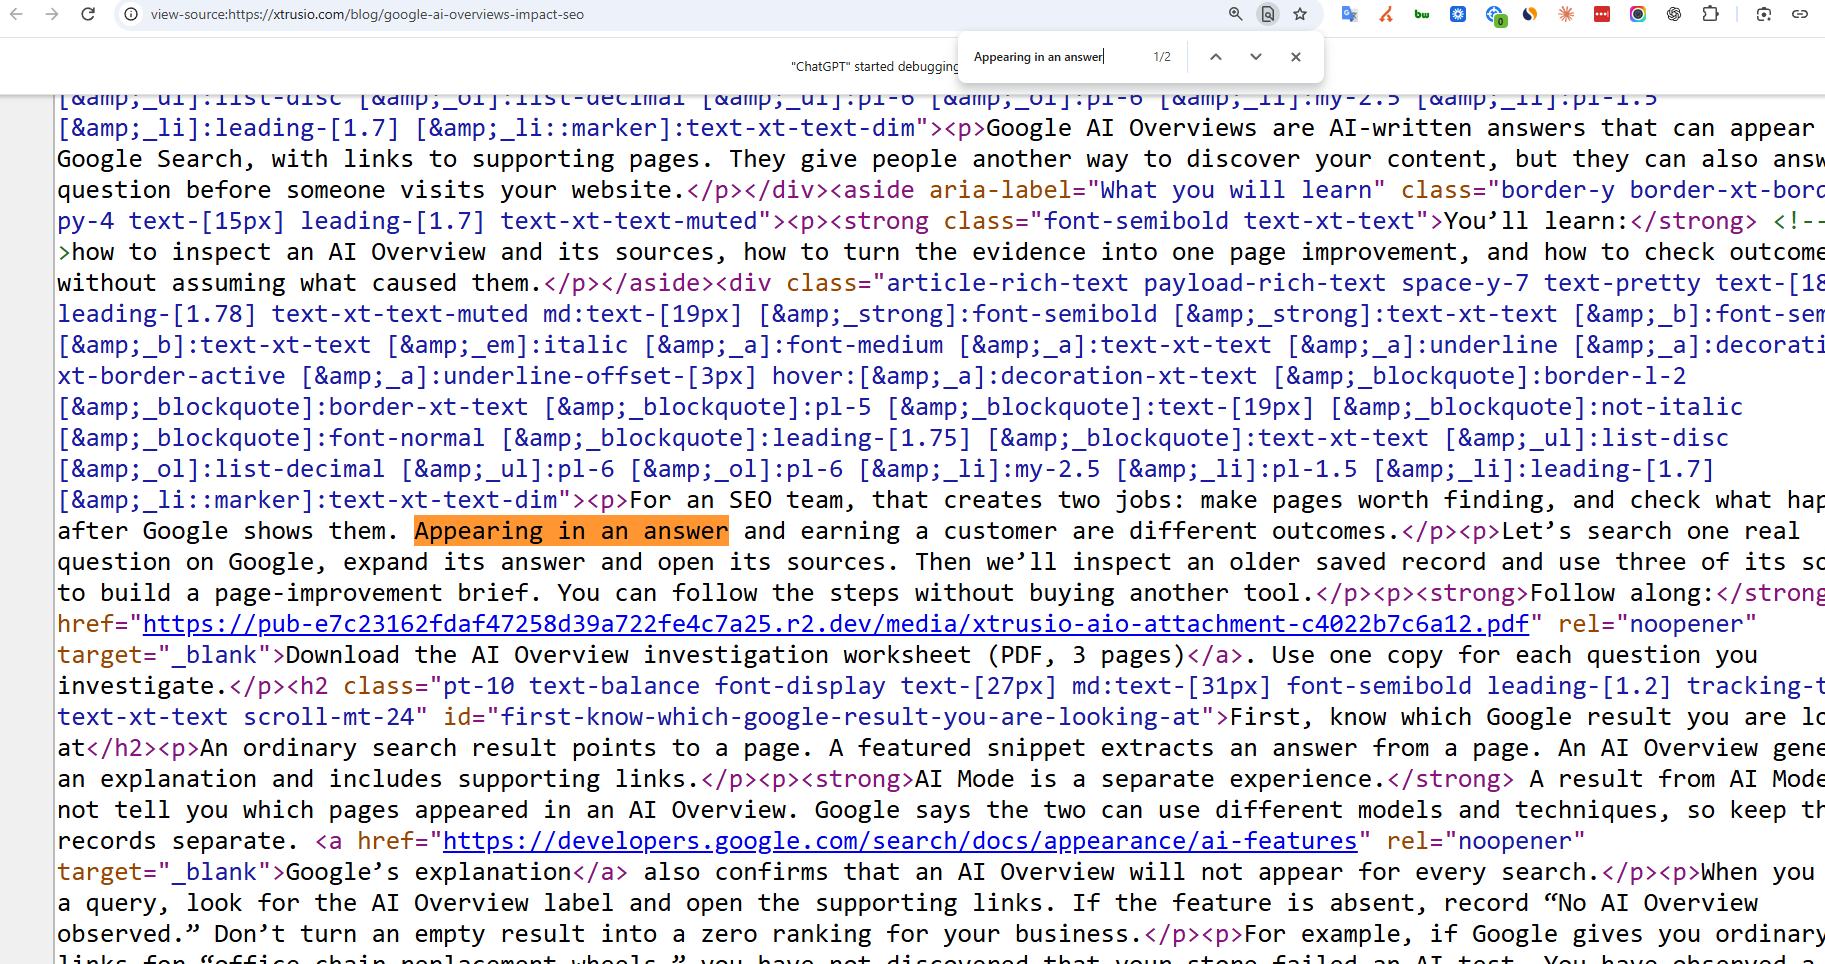The image size is (1825, 964).
Task: Click the link icon in the toolbar
Action: [x=1800, y=14]
